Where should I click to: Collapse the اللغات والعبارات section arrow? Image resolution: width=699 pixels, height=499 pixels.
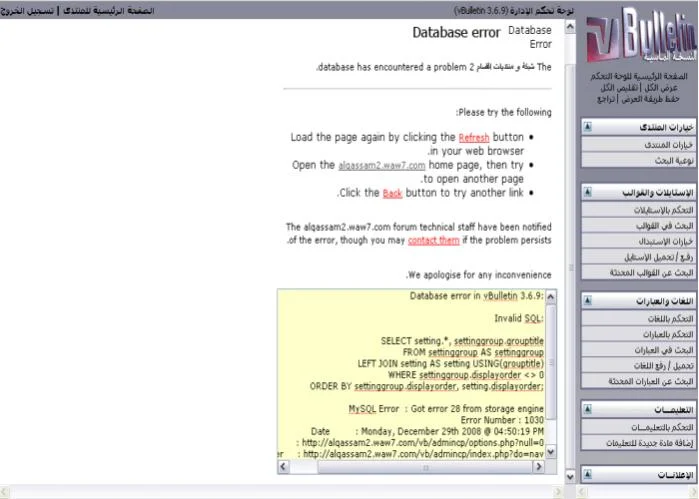(x=587, y=300)
